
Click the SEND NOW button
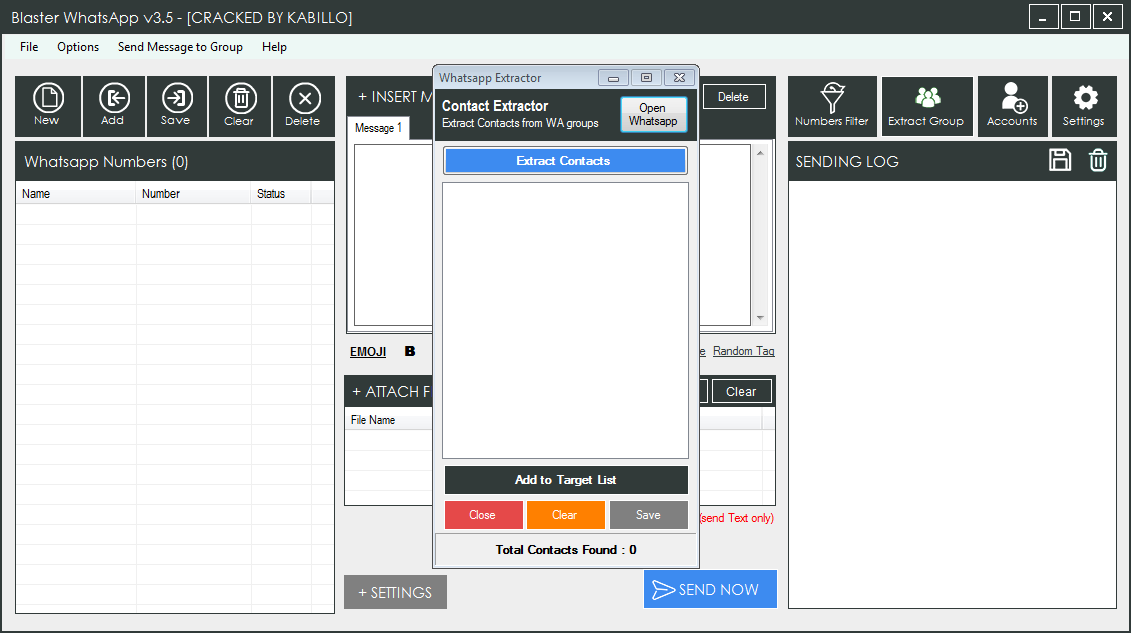pyautogui.click(x=710, y=589)
